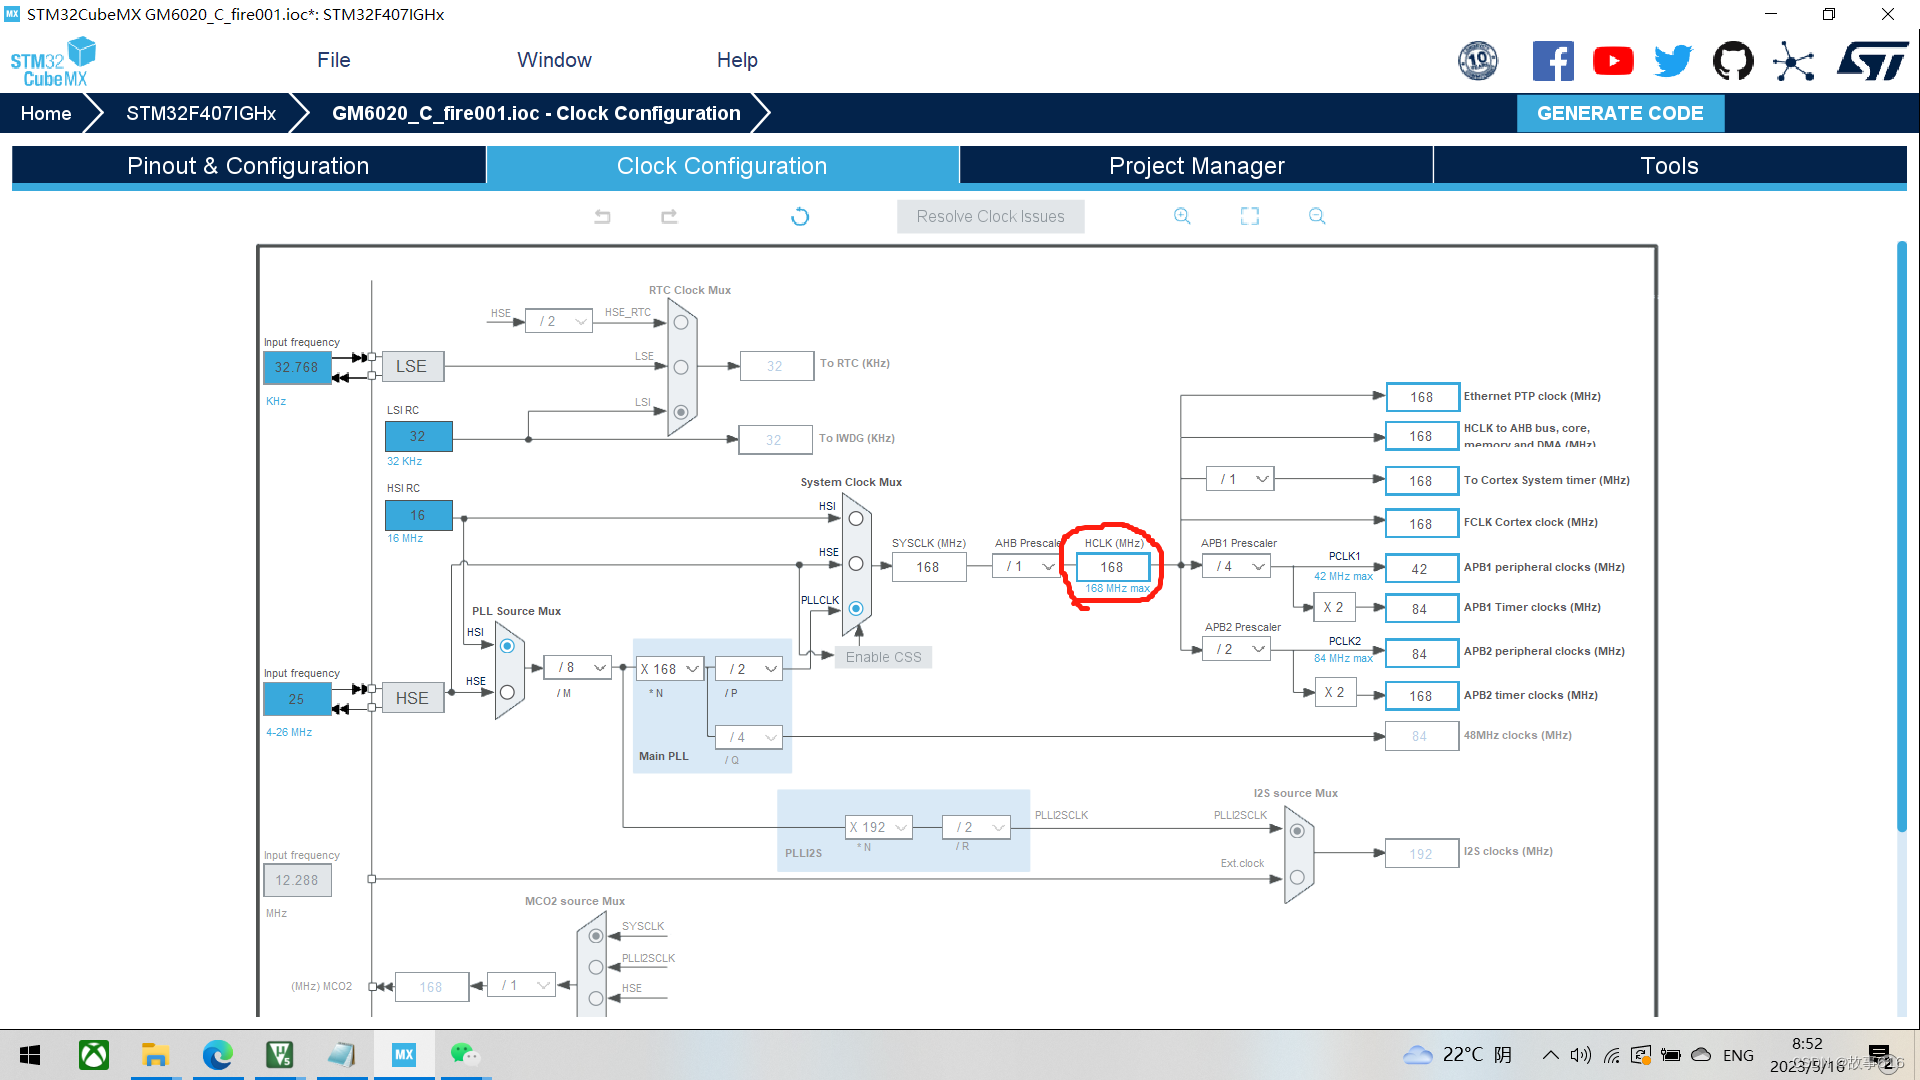
Task: Click the HSE oscillator block
Action: [x=412, y=698]
